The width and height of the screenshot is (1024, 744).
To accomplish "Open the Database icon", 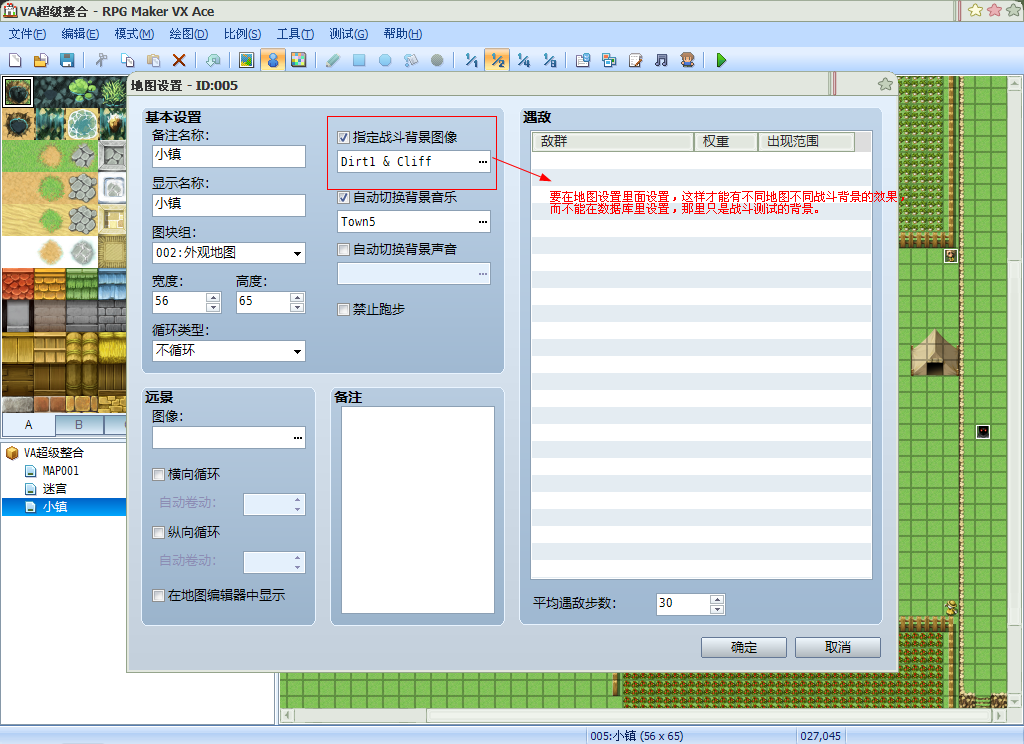I will point(583,60).
